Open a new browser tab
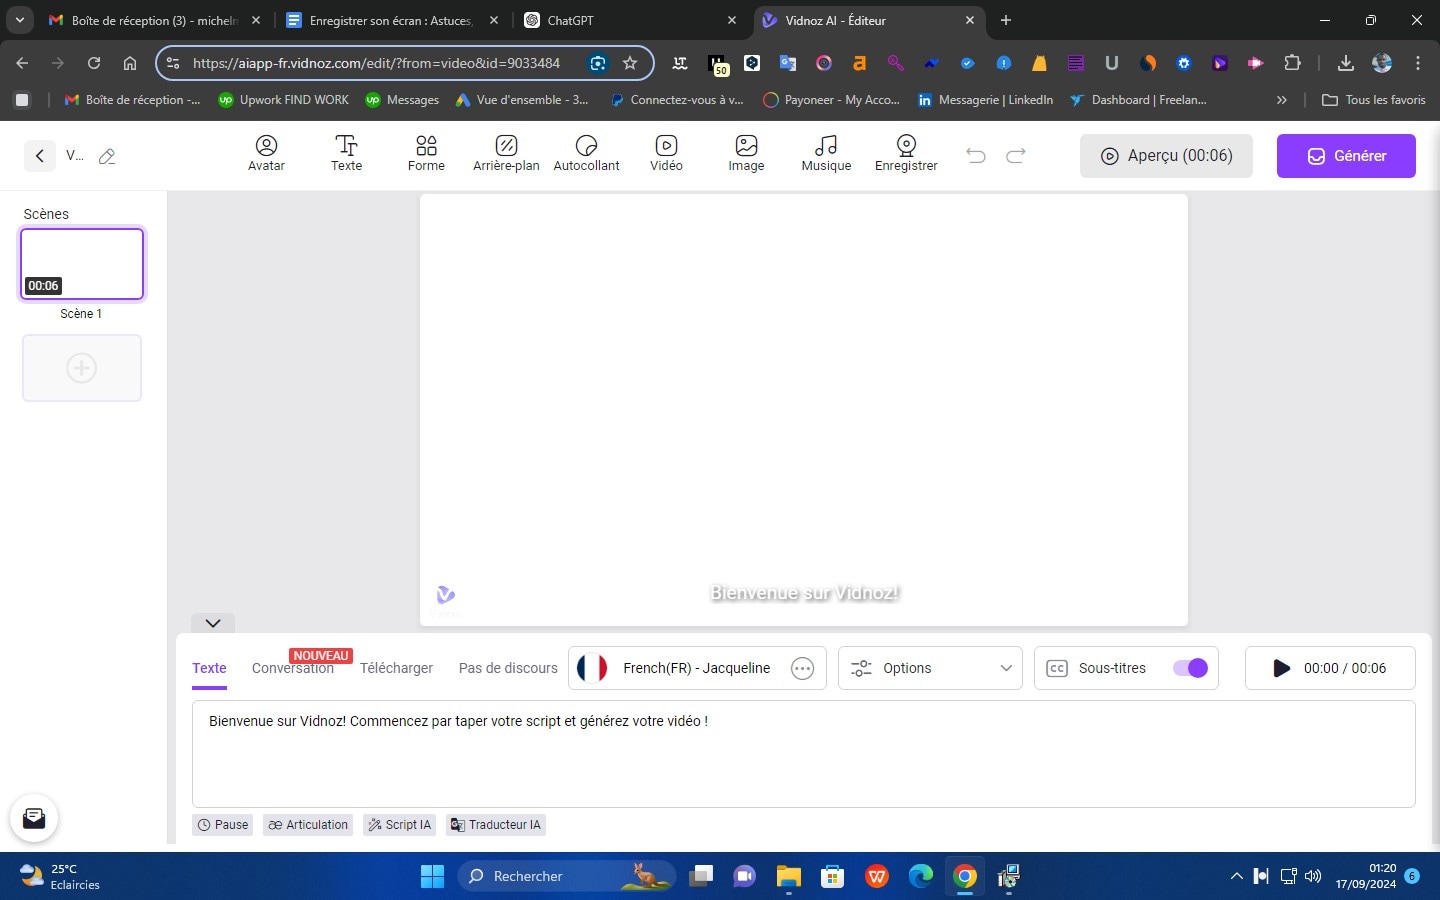This screenshot has height=900, width=1440. 1006,20
